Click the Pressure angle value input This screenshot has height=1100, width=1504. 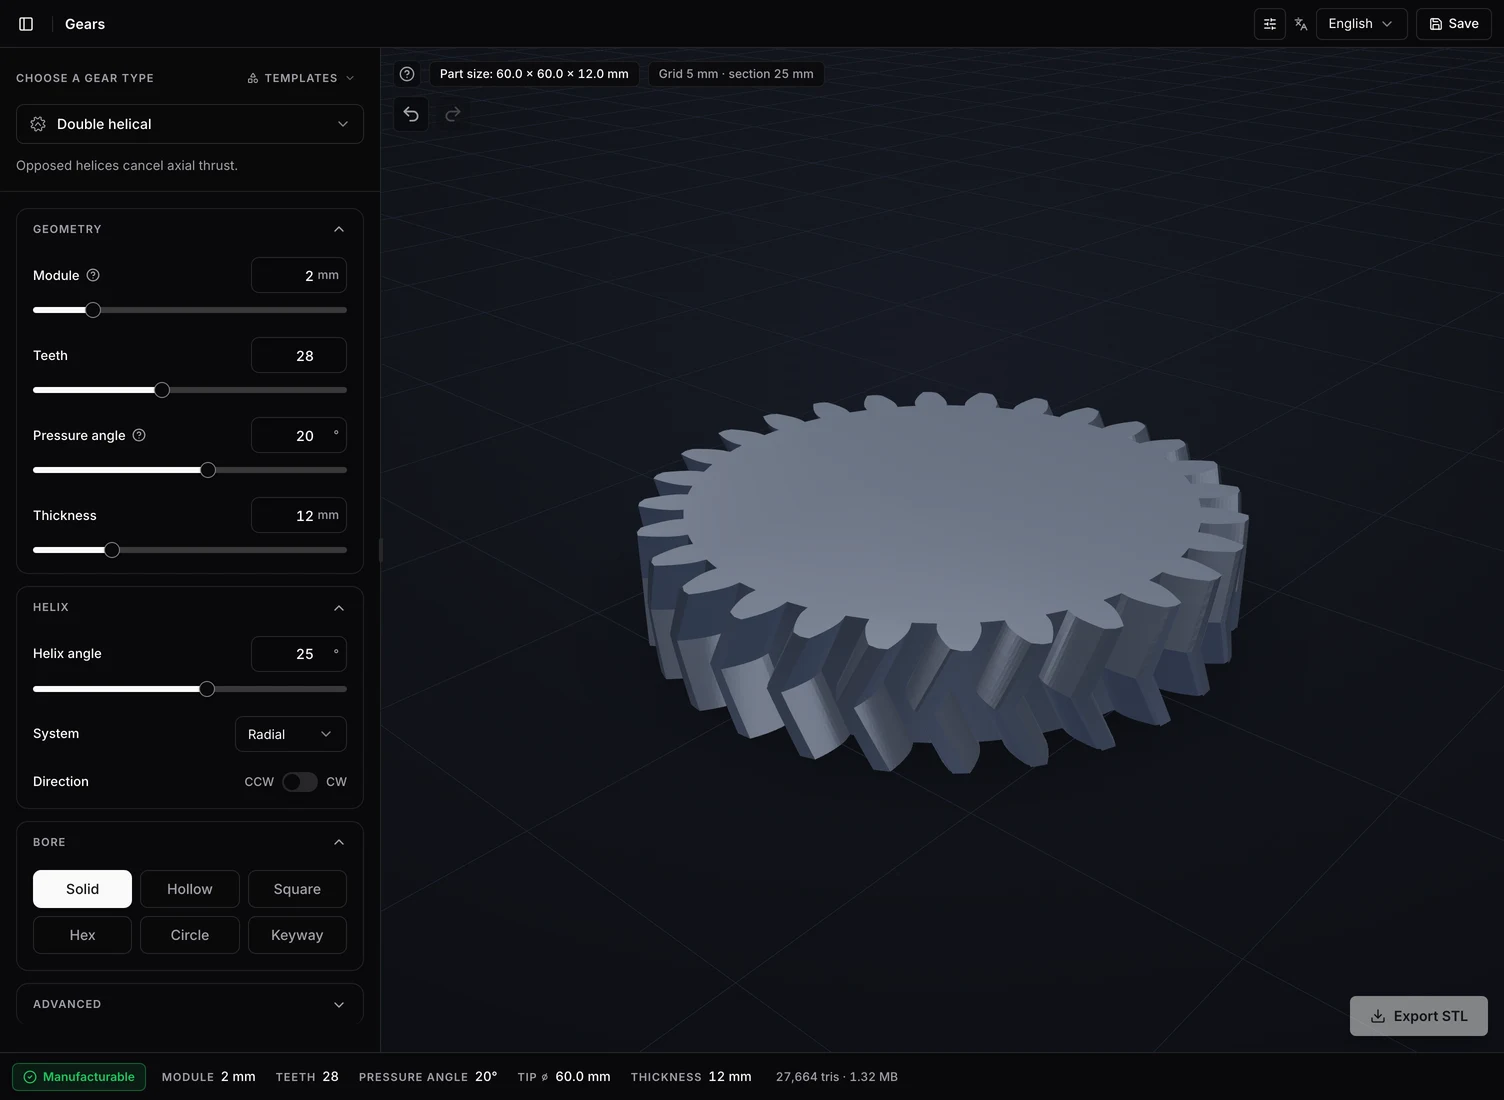point(299,435)
